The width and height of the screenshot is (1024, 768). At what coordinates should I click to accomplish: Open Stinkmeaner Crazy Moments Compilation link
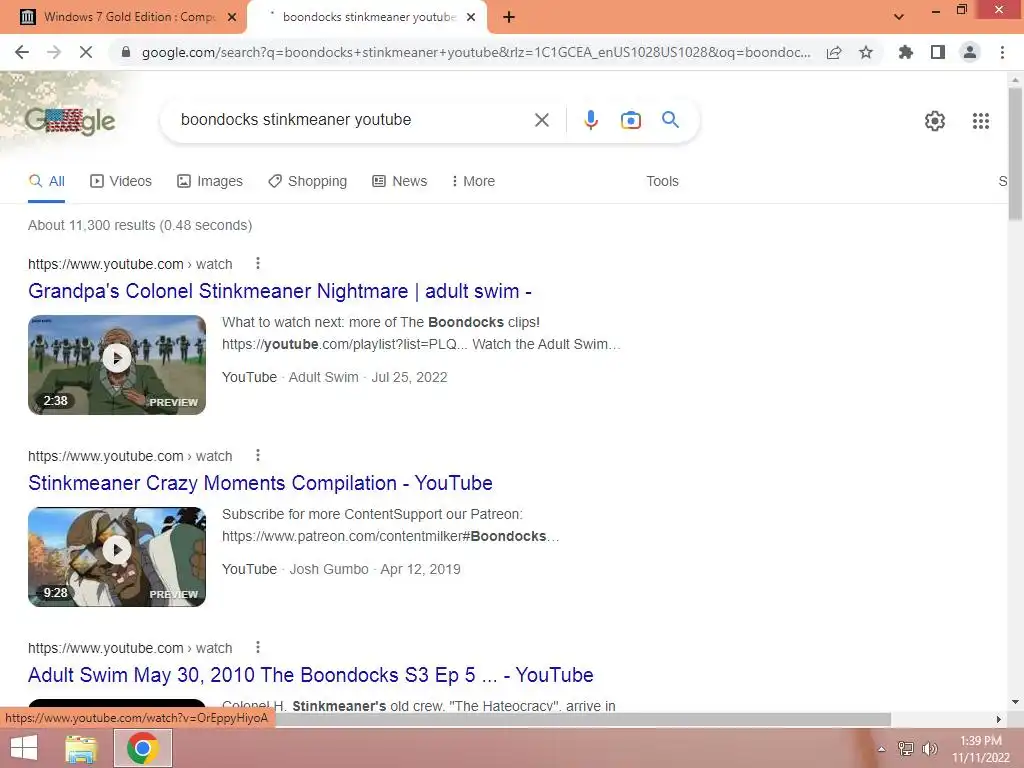pyautogui.click(x=260, y=483)
